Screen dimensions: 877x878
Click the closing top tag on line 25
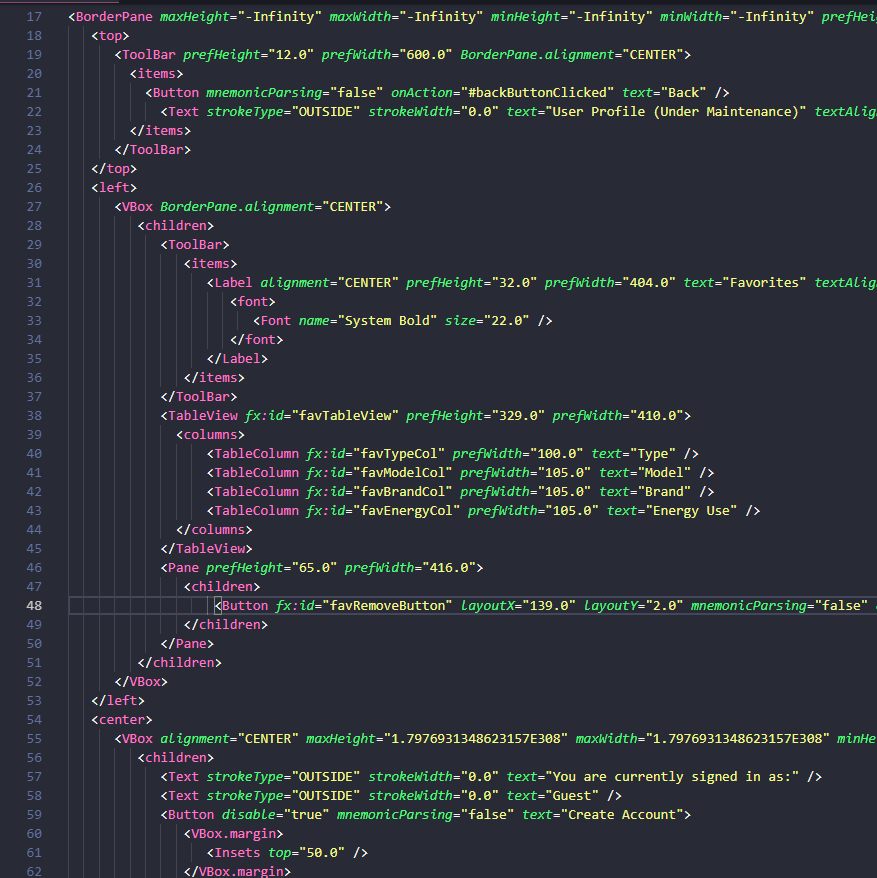click(x=114, y=169)
